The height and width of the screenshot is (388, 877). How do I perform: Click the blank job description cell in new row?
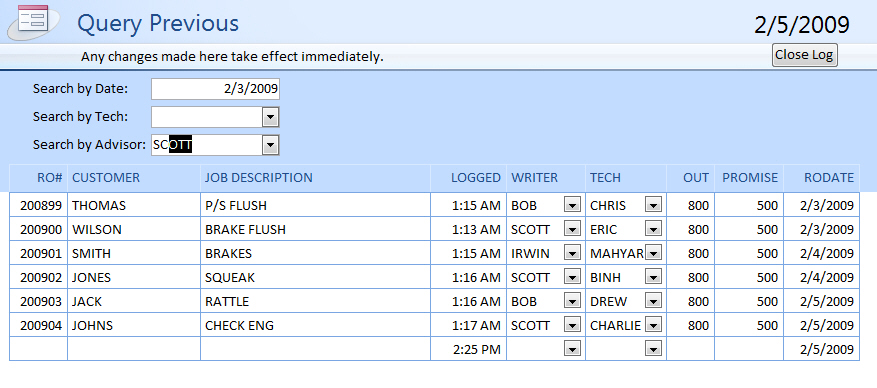pos(315,349)
